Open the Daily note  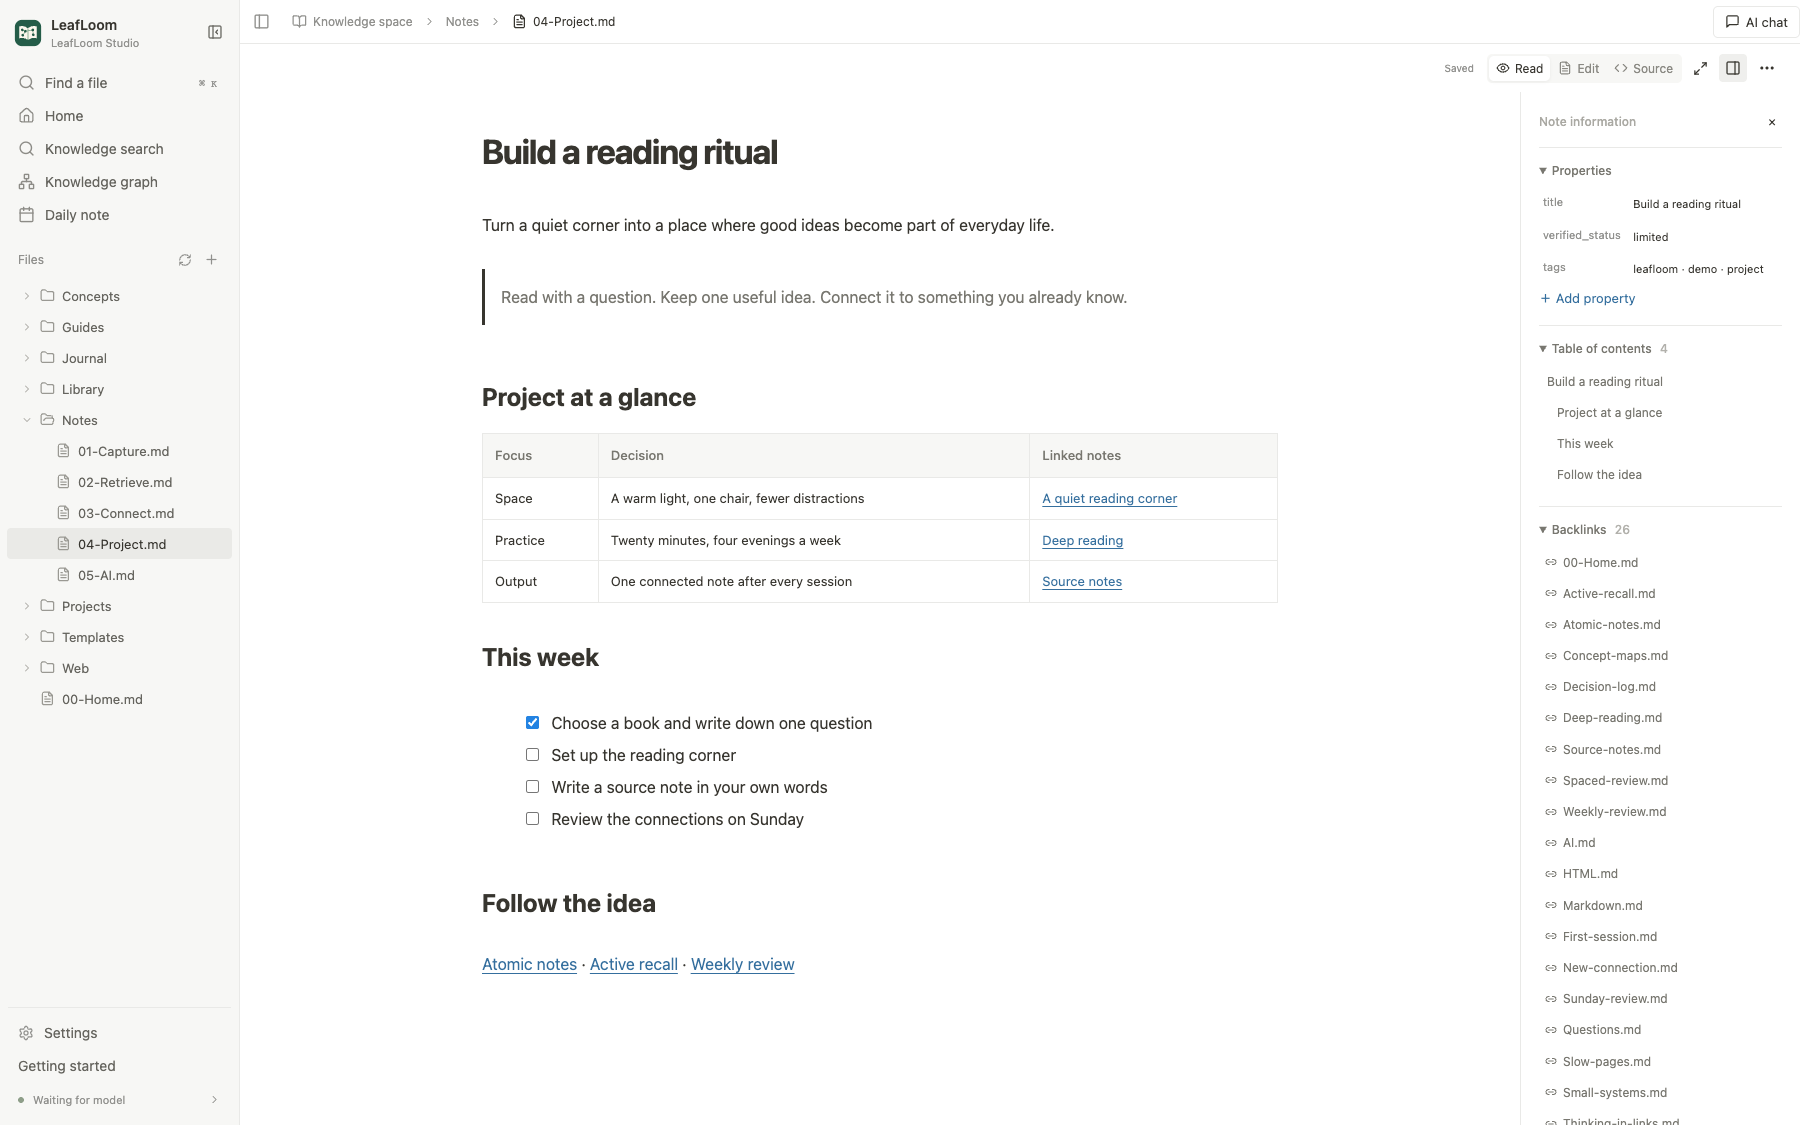[x=119, y=215]
